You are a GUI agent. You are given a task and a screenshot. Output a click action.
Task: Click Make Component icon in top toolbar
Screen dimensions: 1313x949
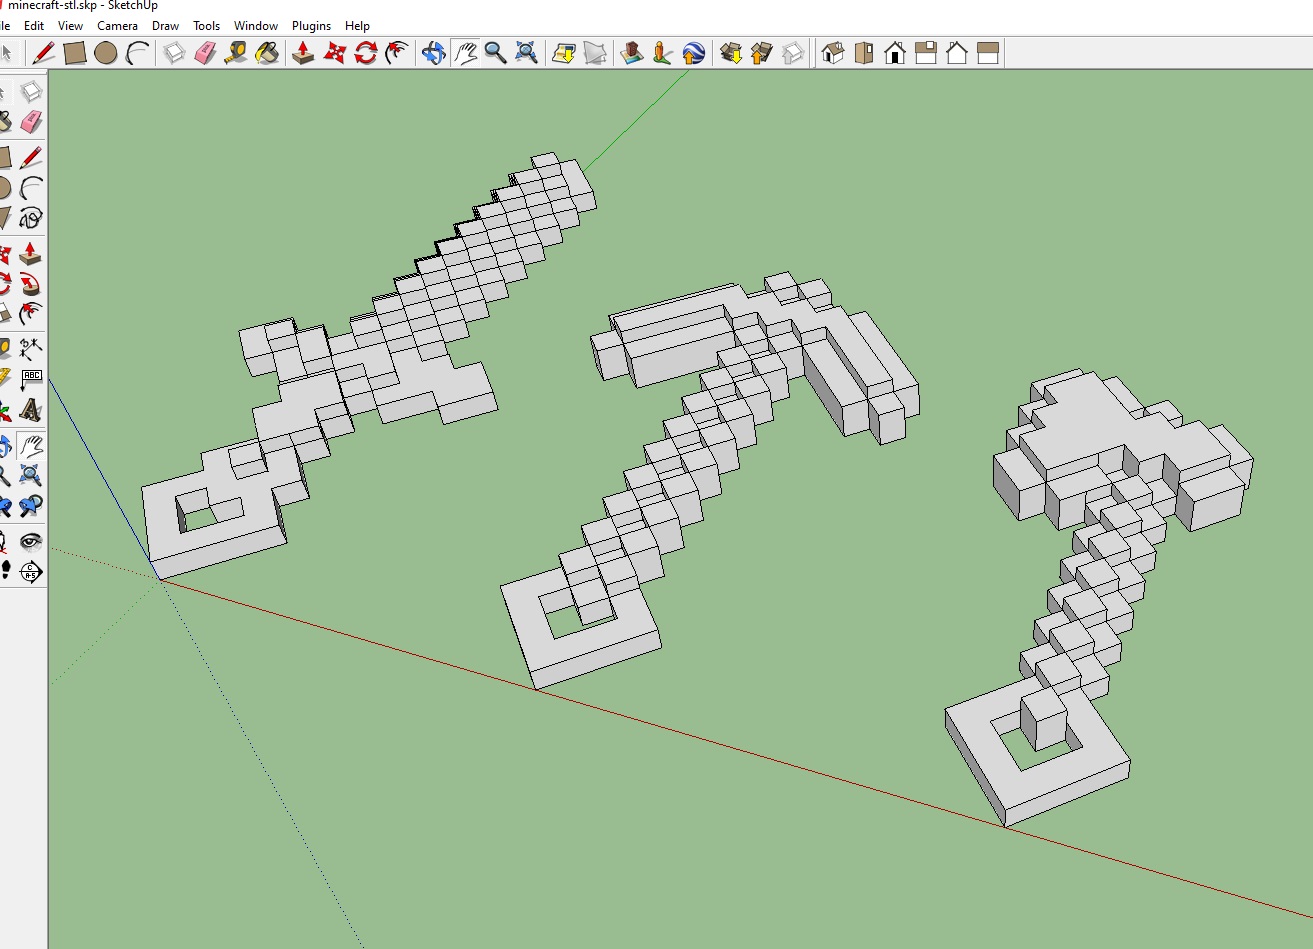174,53
